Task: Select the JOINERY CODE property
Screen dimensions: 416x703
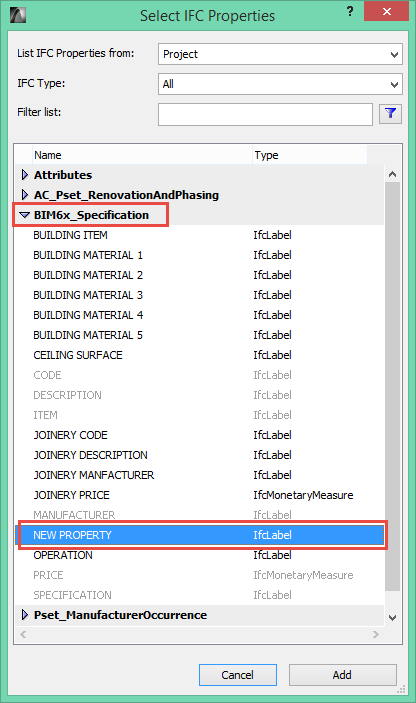Action: coord(200,435)
